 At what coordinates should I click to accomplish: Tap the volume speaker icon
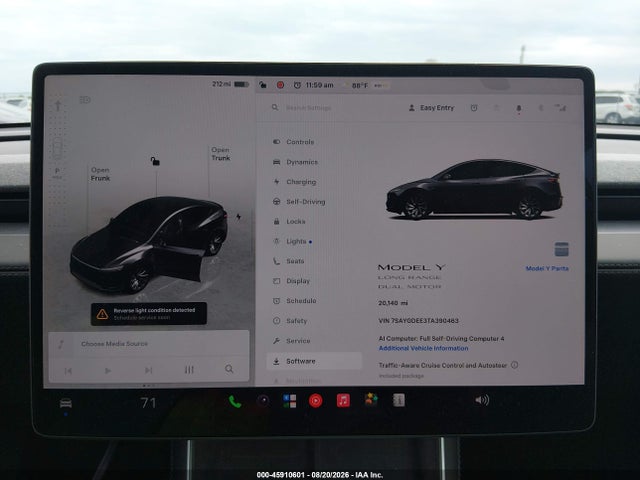pyautogui.click(x=482, y=400)
